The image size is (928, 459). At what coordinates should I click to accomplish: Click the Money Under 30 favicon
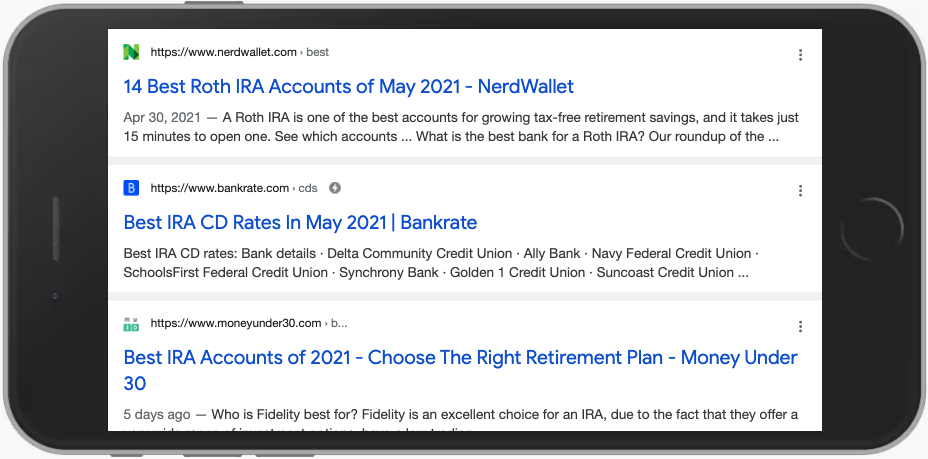click(x=131, y=324)
